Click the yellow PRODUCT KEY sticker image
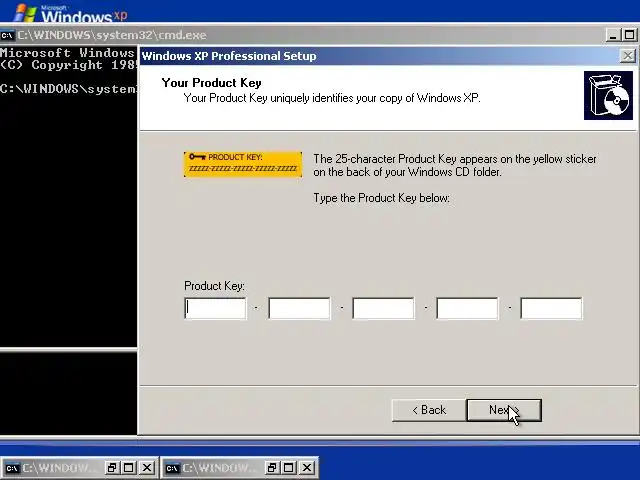The height and width of the screenshot is (480, 640). coord(243,164)
